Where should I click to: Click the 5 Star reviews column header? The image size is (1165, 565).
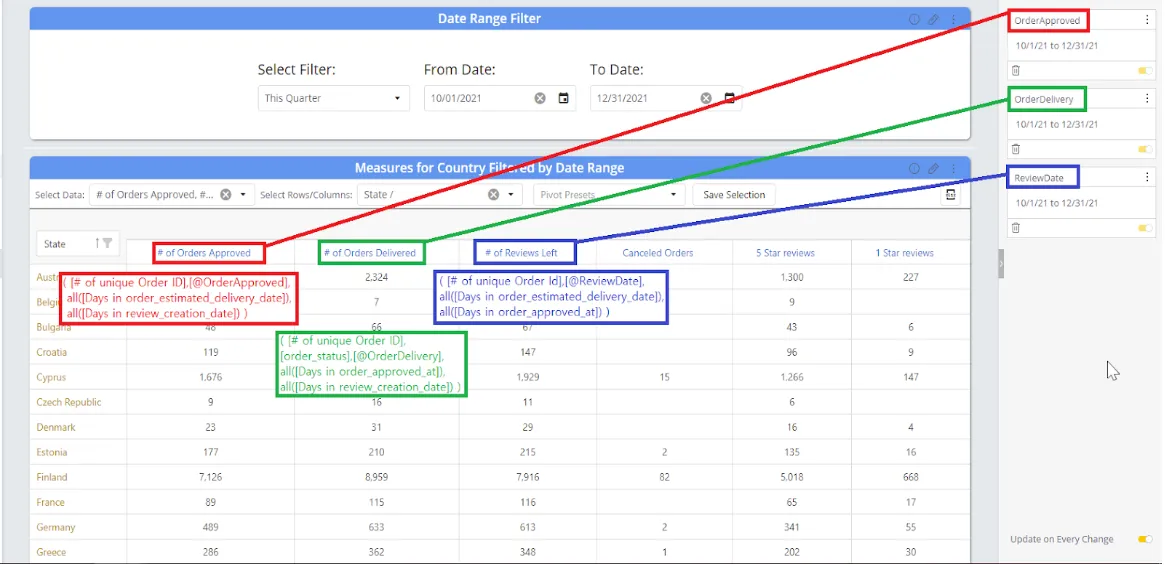(785, 253)
